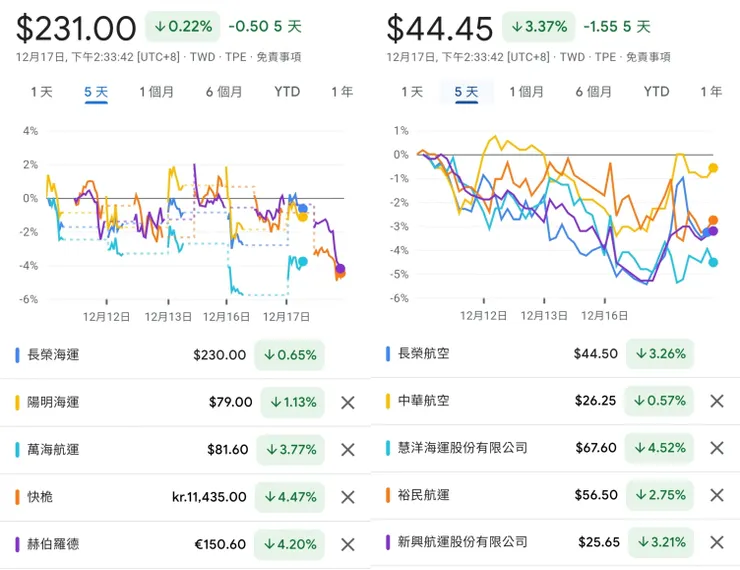Click the ↓2.75% badge for 裕民航運

pyautogui.click(x=660, y=495)
